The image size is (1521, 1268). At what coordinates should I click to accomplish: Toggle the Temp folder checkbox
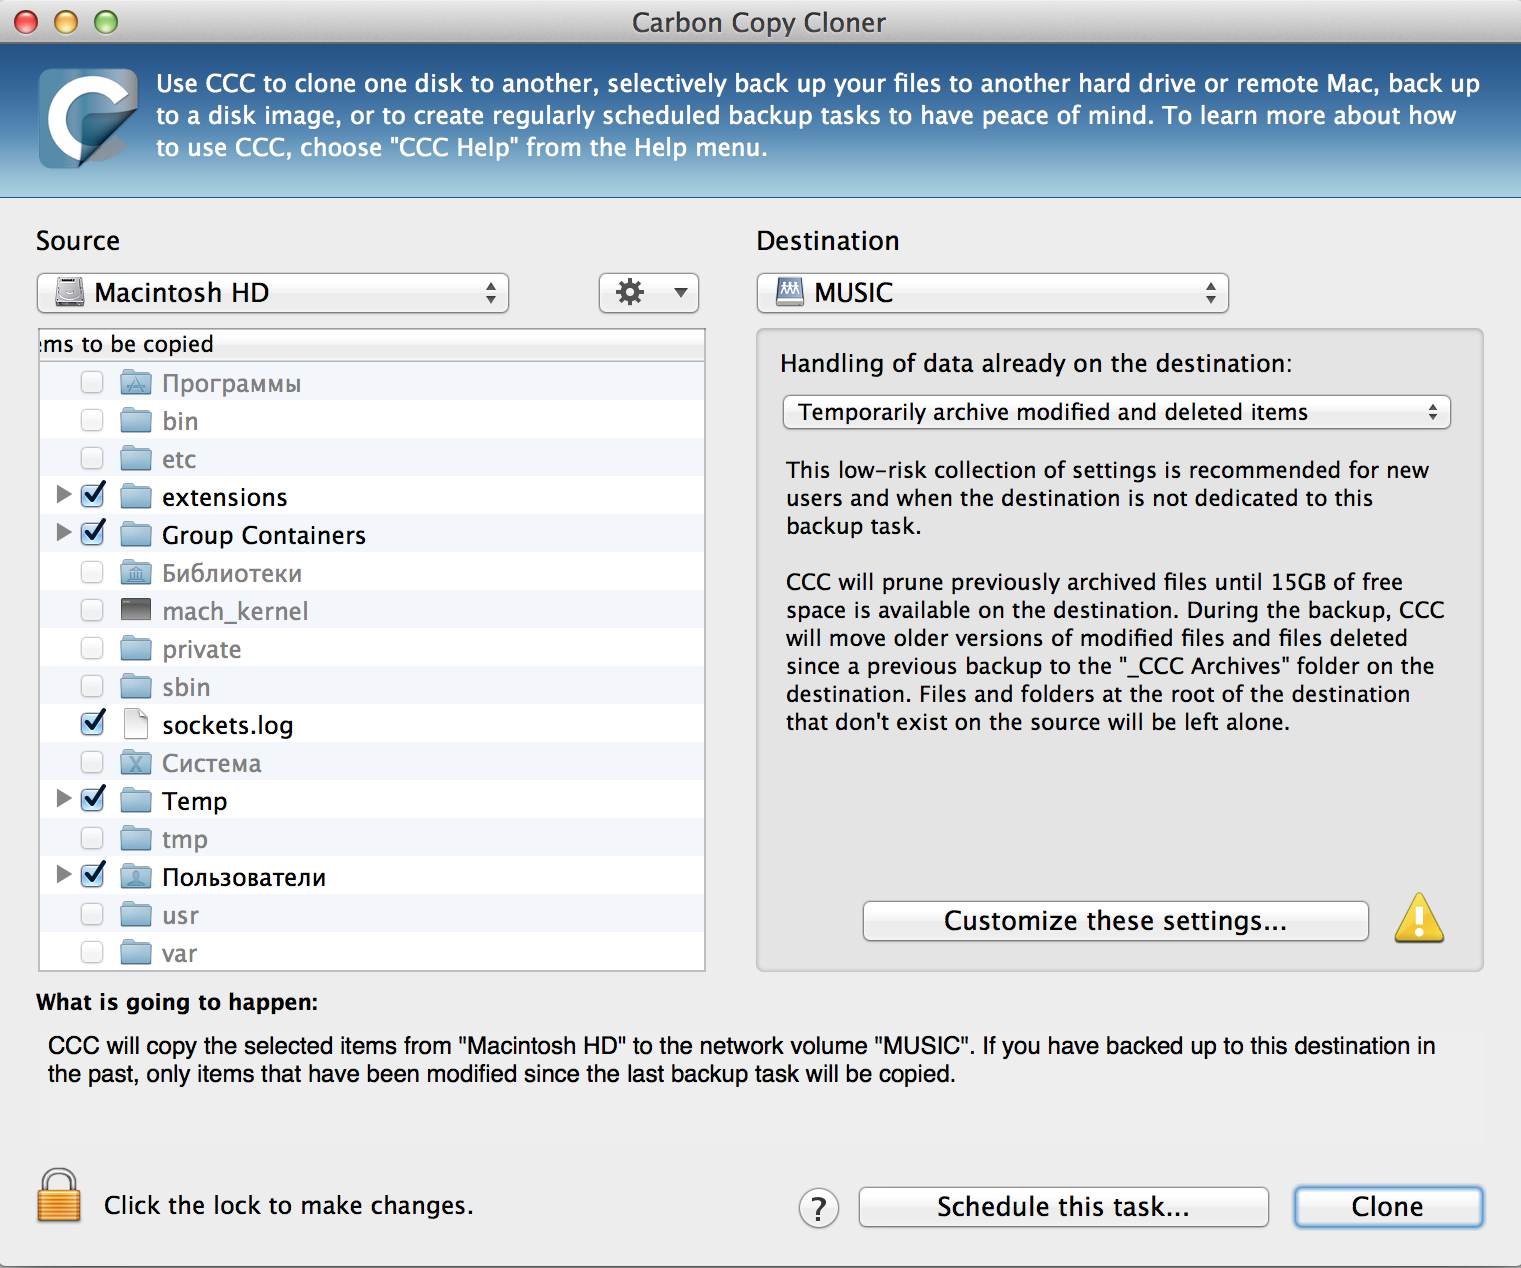click(93, 799)
